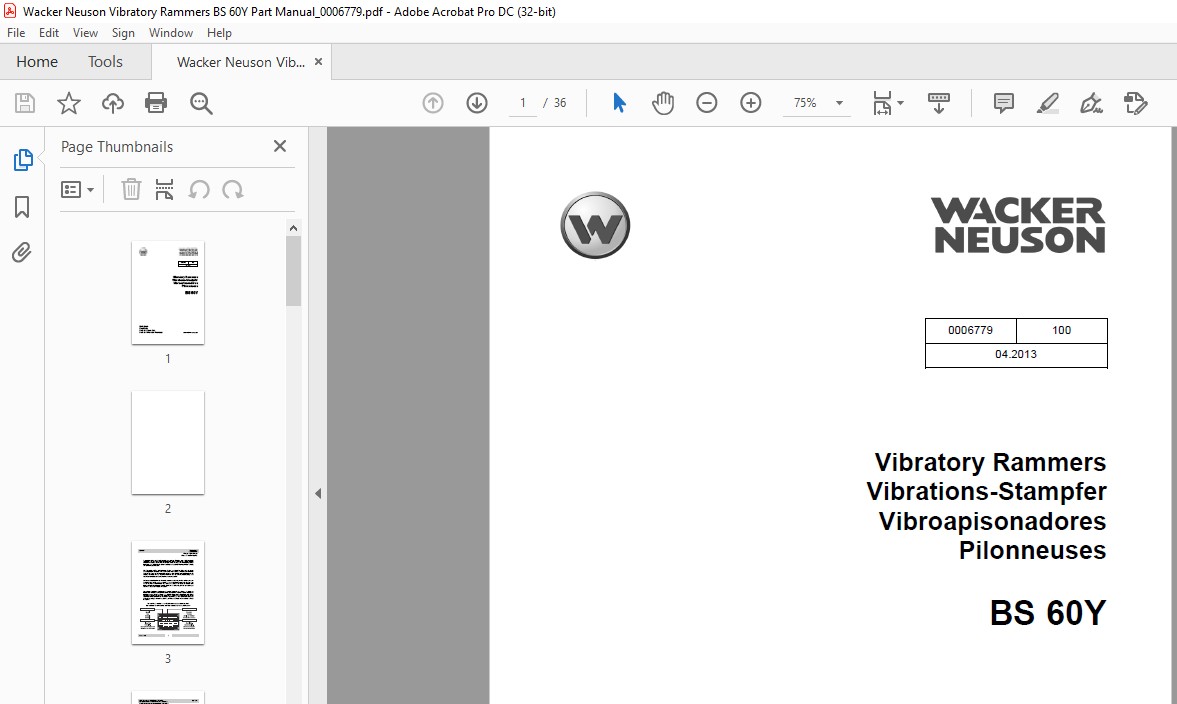Open the View menu
Viewport: 1177px width, 704px height.
click(85, 33)
